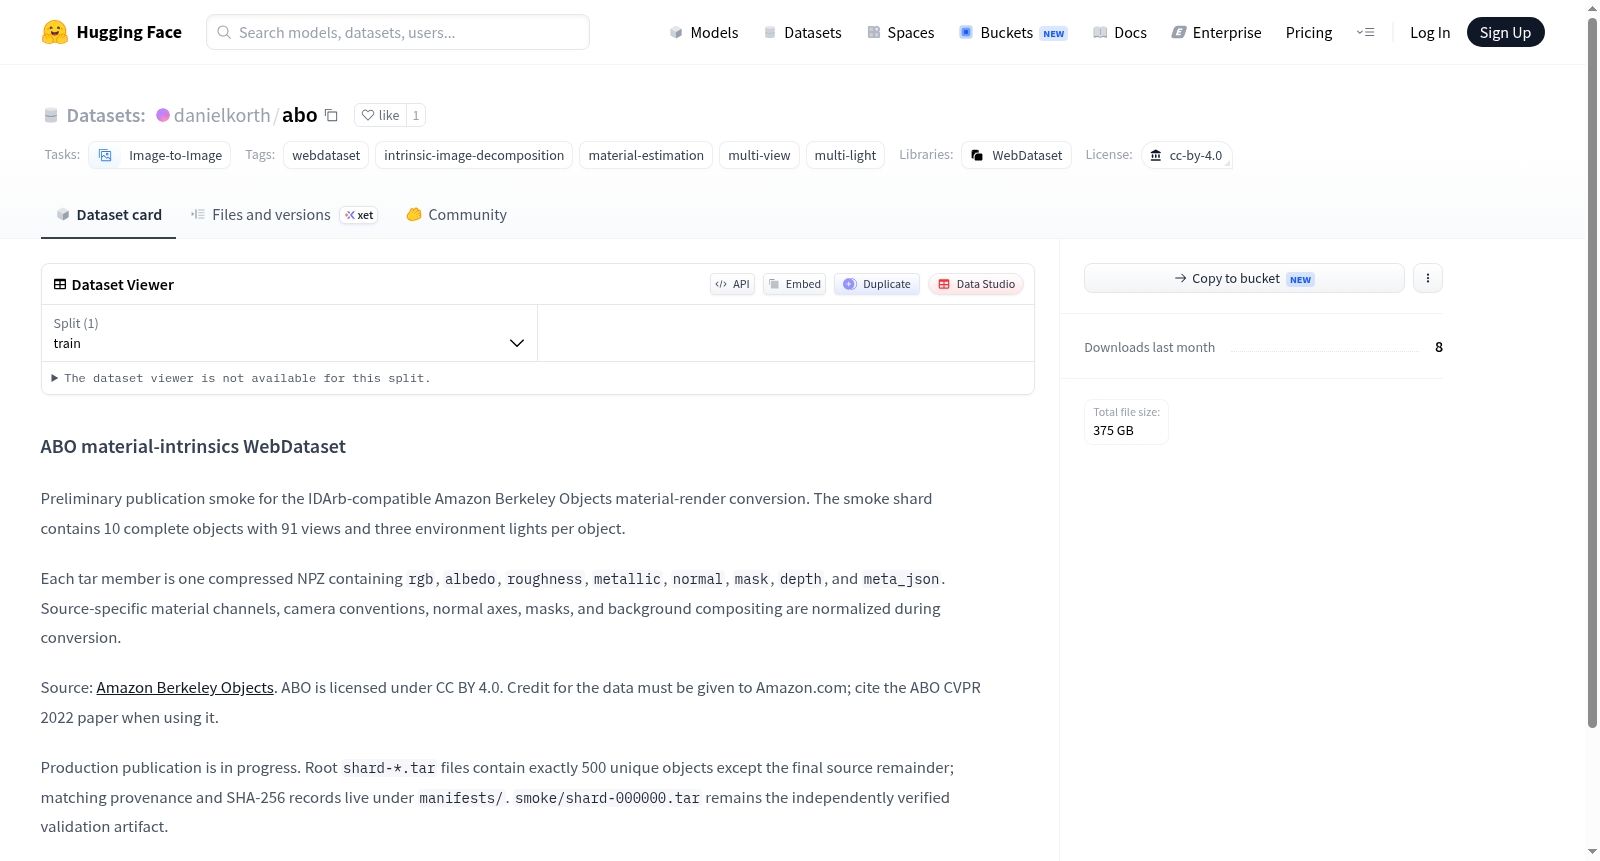The height and width of the screenshot is (861, 1600).
Task: Select the webdataset tag
Action: [x=326, y=155]
